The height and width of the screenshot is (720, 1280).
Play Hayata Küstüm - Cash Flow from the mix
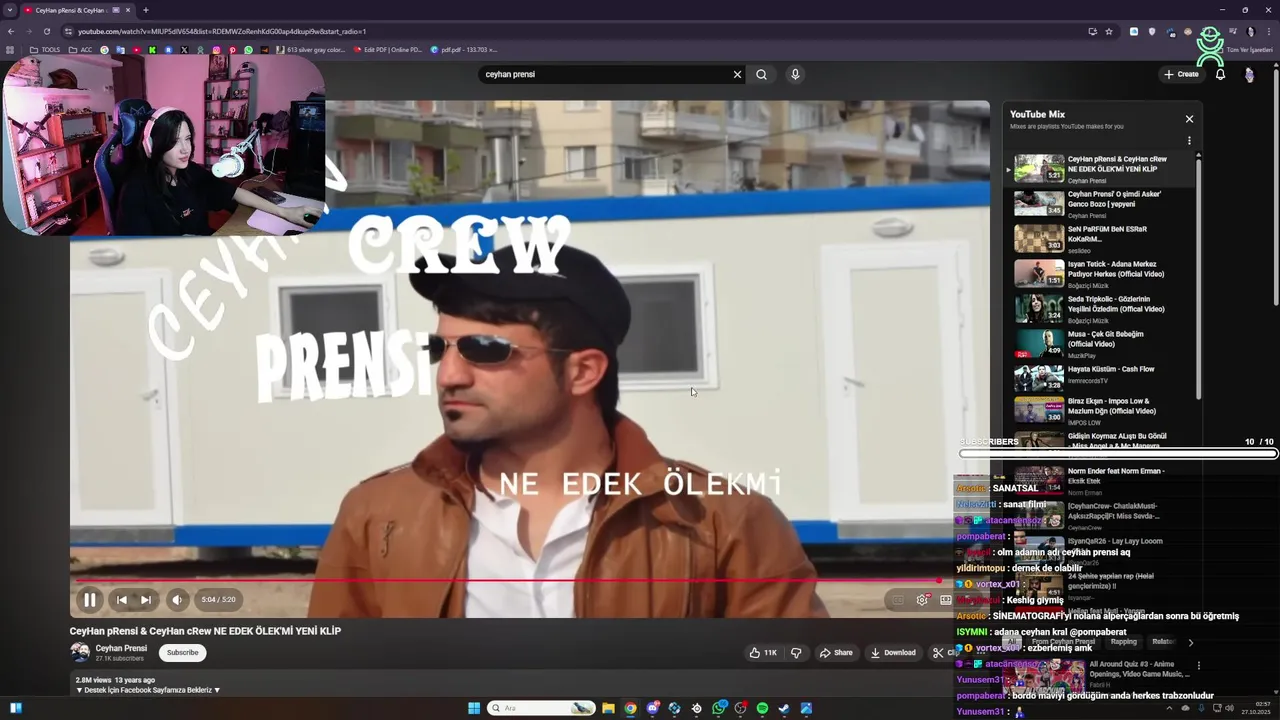coord(1100,378)
